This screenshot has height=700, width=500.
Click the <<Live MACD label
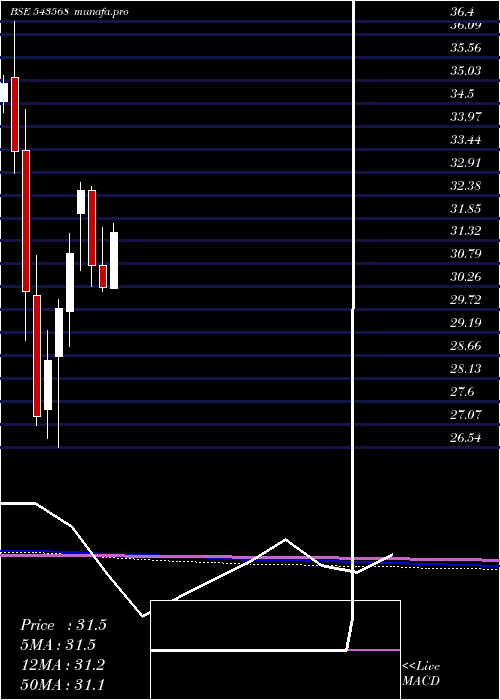[421, 674]
